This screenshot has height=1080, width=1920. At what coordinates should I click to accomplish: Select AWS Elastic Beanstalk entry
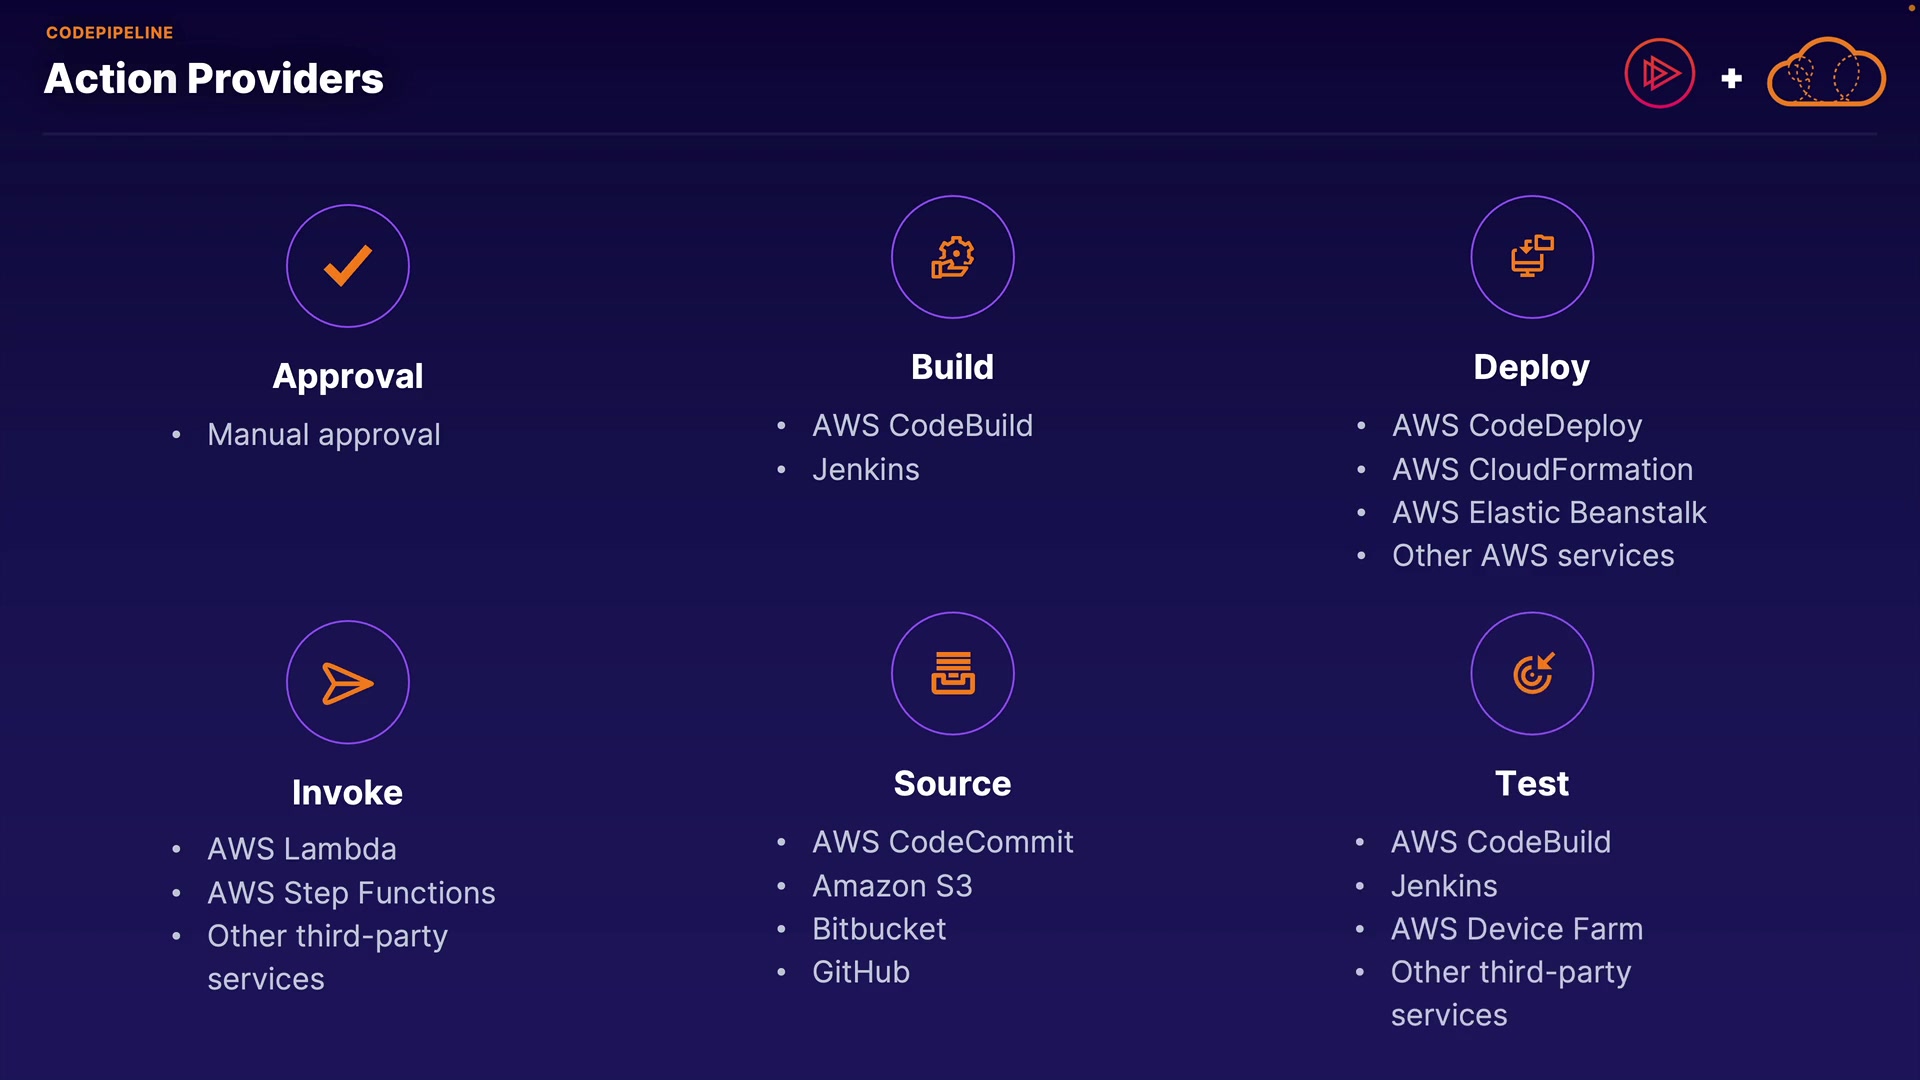pyautogui.click(x=1548, y=513)
